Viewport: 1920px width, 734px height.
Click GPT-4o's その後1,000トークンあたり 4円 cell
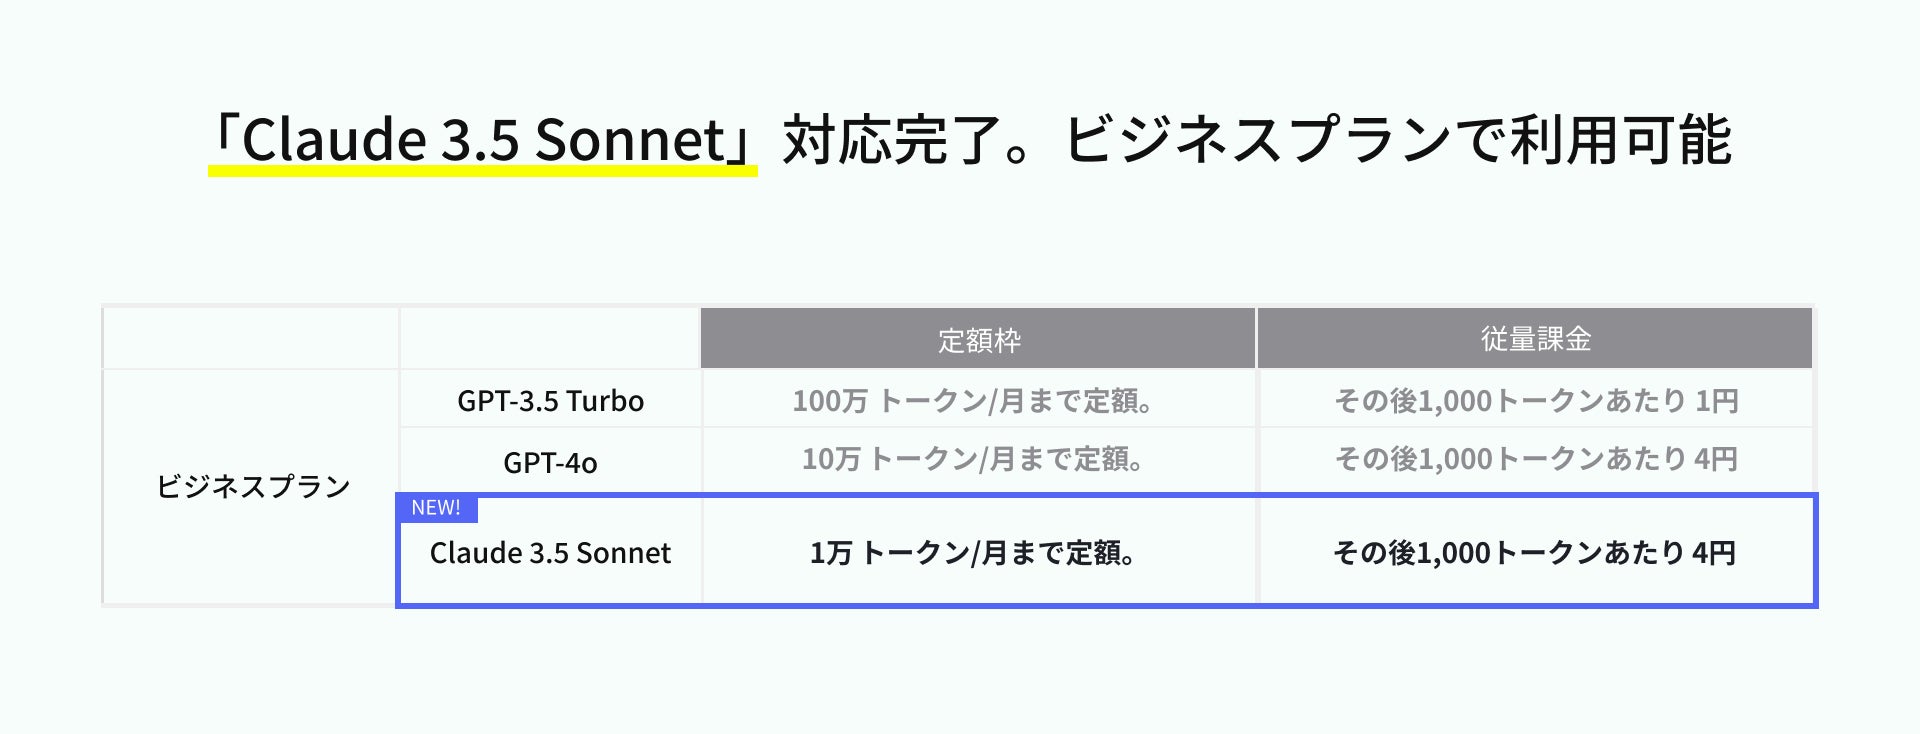1536,460
